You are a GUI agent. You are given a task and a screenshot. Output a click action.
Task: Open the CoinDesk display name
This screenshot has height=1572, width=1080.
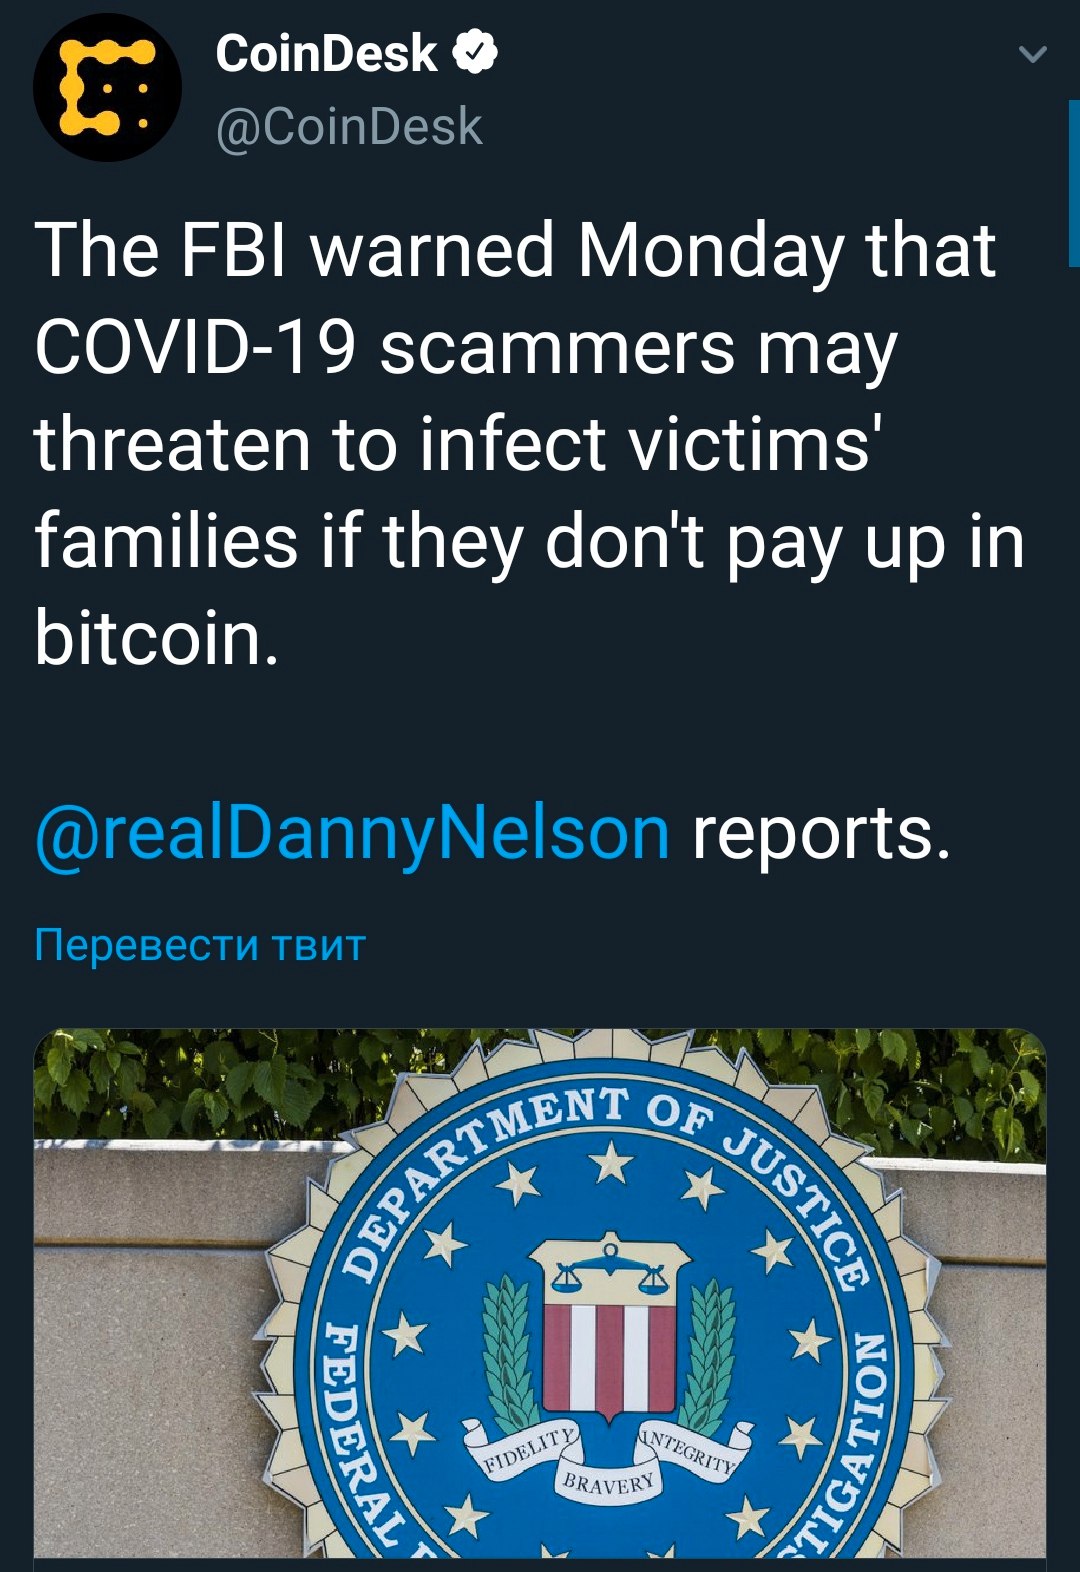pos(326,53)
